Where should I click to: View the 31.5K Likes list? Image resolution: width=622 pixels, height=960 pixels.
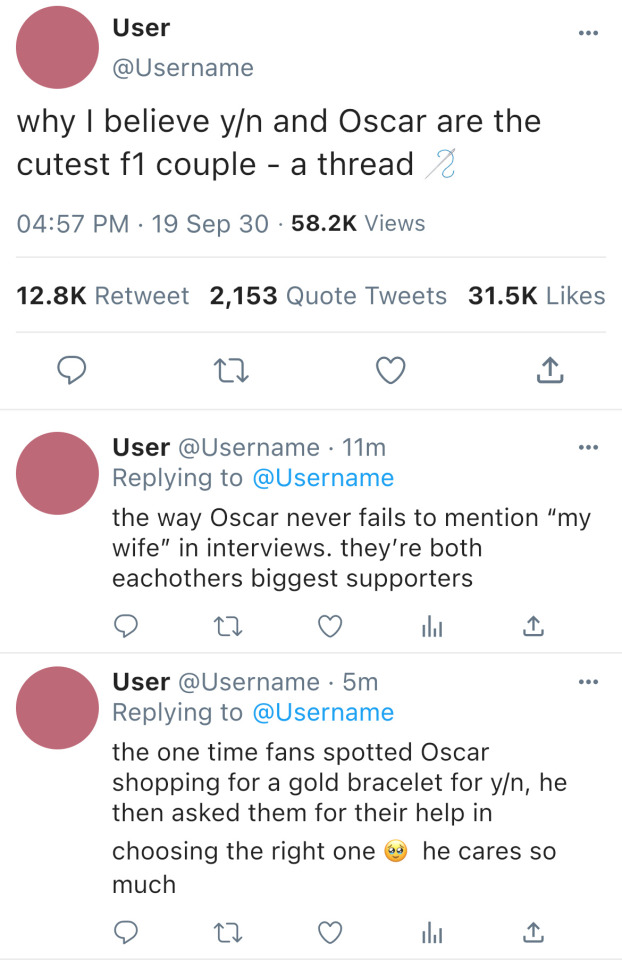pos(536,296)
